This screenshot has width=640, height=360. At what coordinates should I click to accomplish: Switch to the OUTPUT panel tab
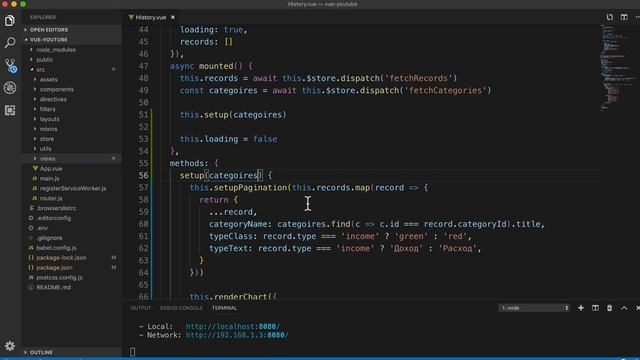141,308
